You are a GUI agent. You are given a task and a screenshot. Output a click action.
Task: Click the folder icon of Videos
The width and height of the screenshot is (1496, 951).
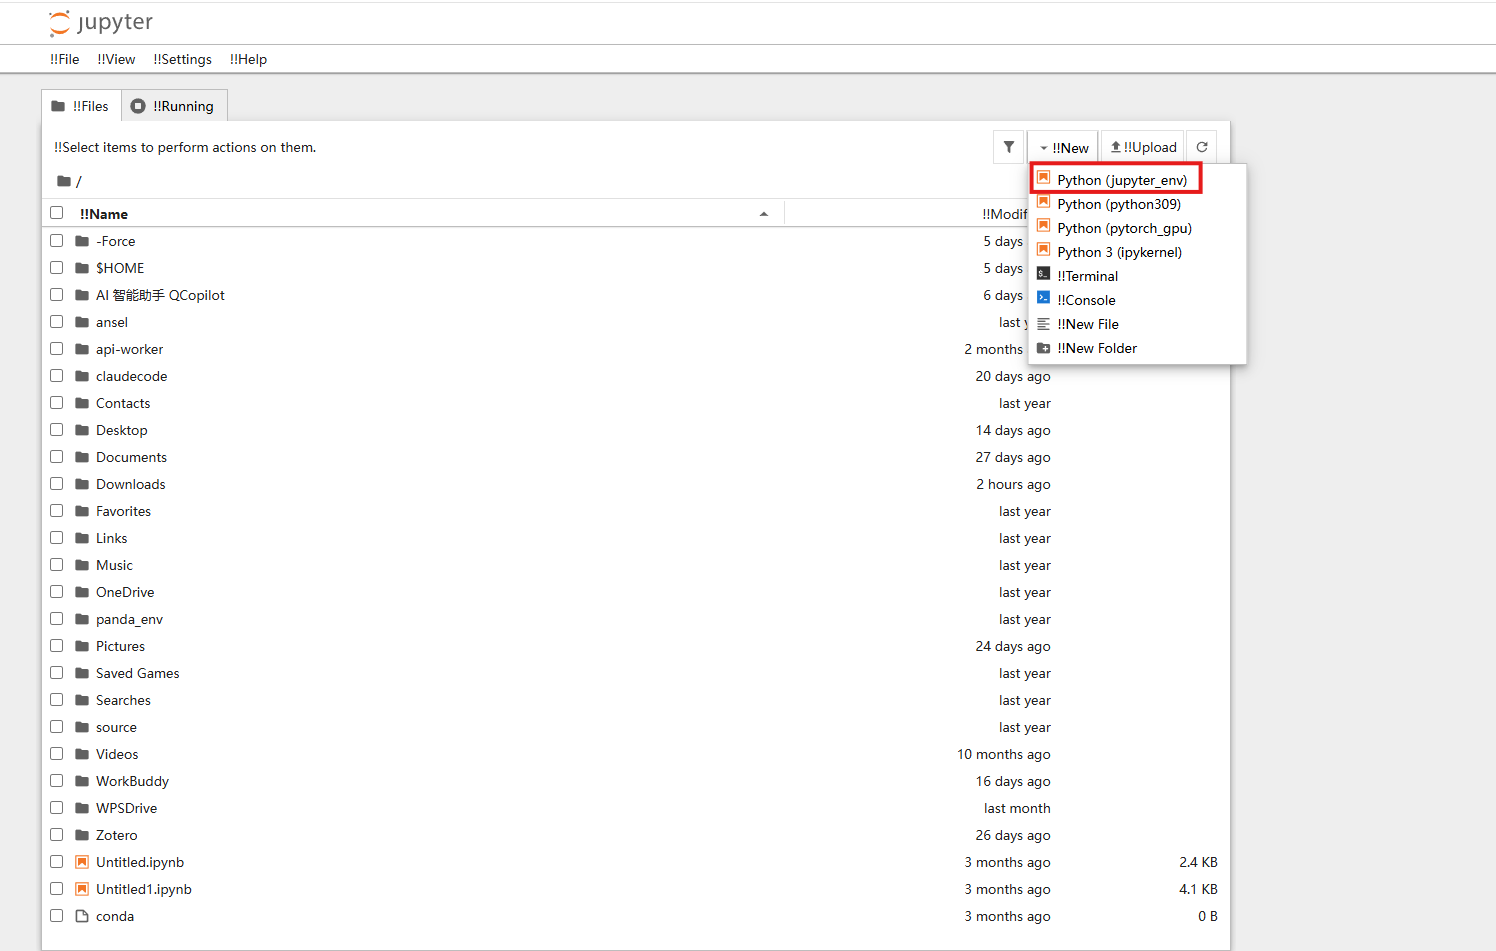(x=82, y=754)
